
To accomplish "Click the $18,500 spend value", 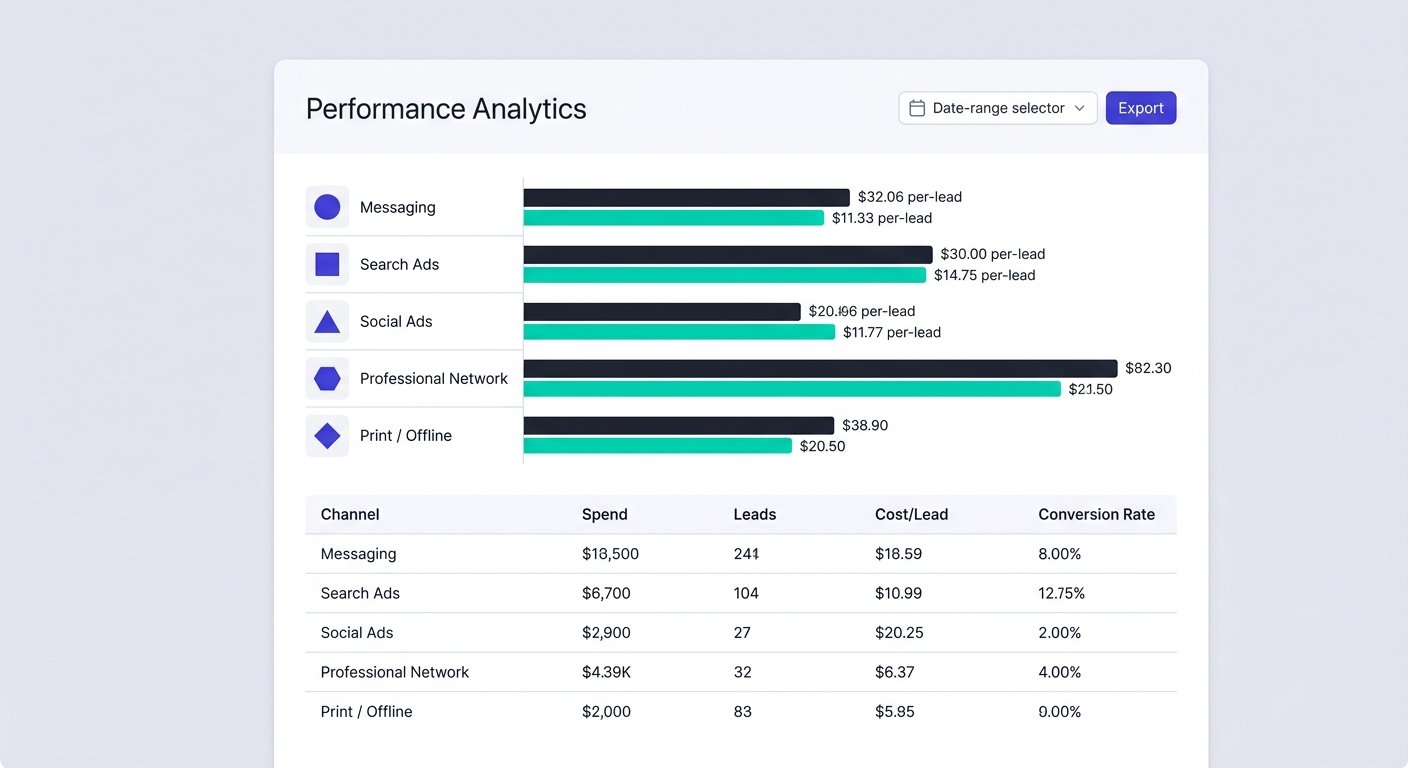I will click(610, 554).
